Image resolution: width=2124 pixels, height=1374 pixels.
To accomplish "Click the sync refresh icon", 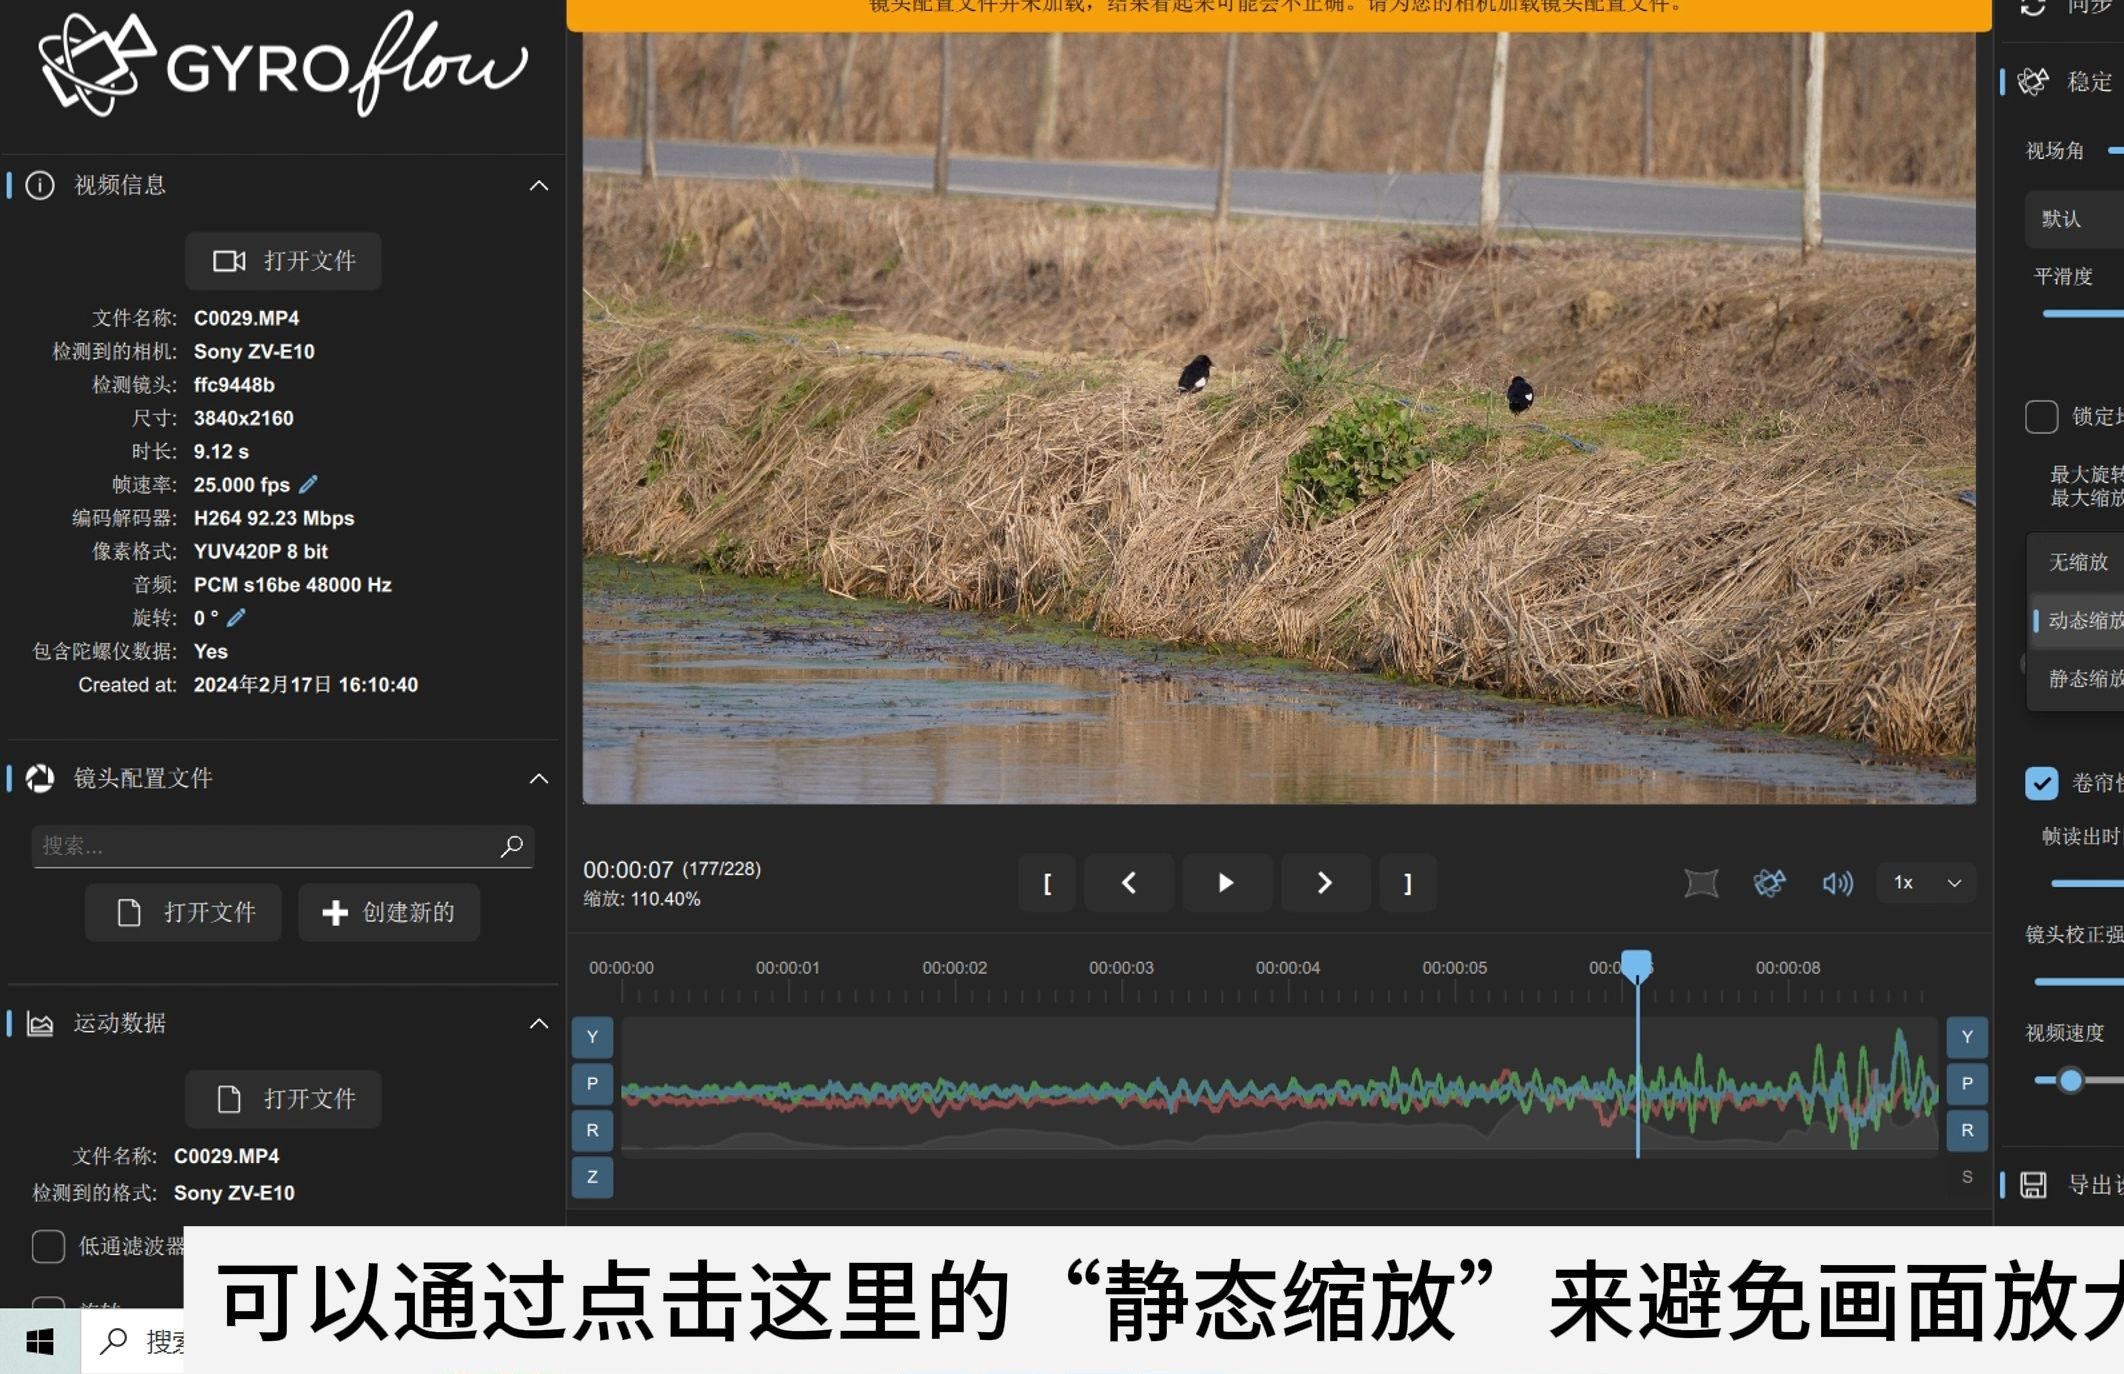I will pos(2033,7).
